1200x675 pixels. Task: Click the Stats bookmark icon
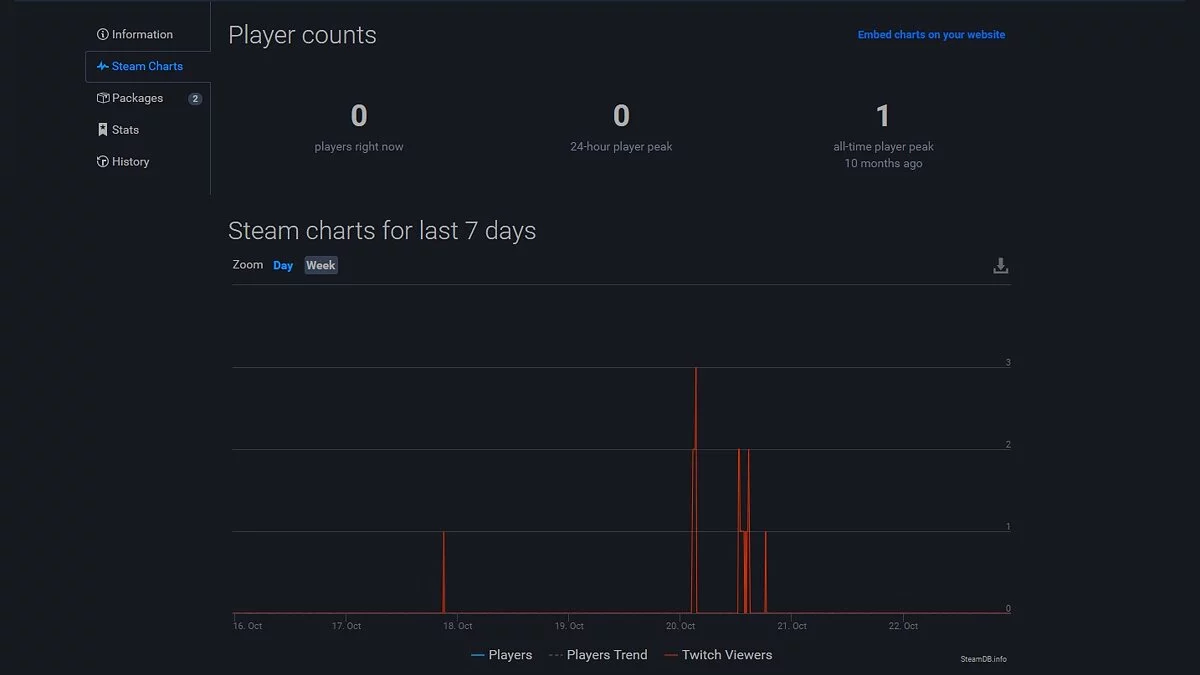click(102, 130)
